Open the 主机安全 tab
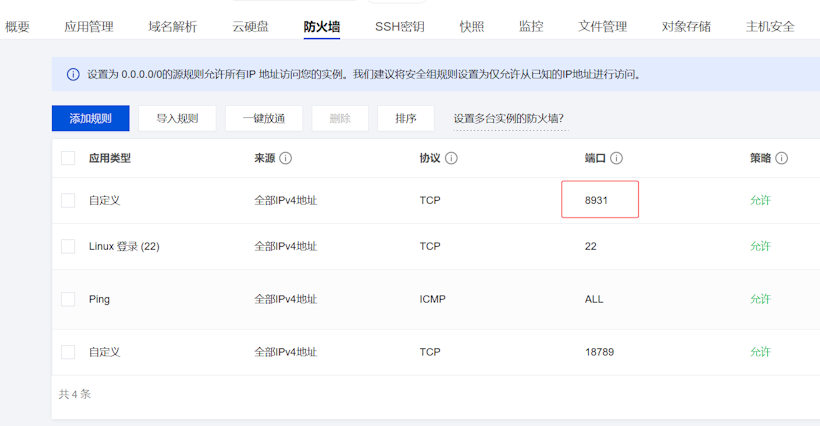Screen dimensions: 820x426 click(770, 26)
